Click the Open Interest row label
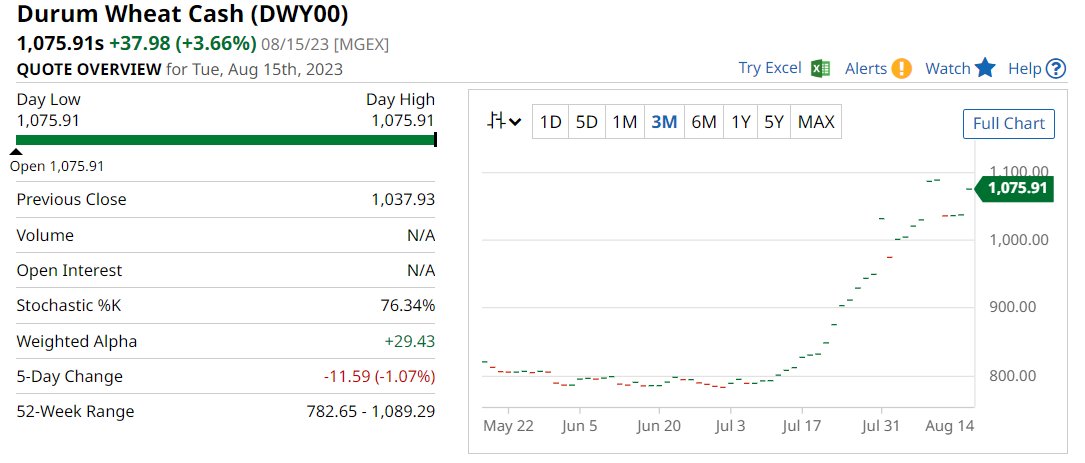Screen dimensions: 1085x463 click(x=69, y=271)
